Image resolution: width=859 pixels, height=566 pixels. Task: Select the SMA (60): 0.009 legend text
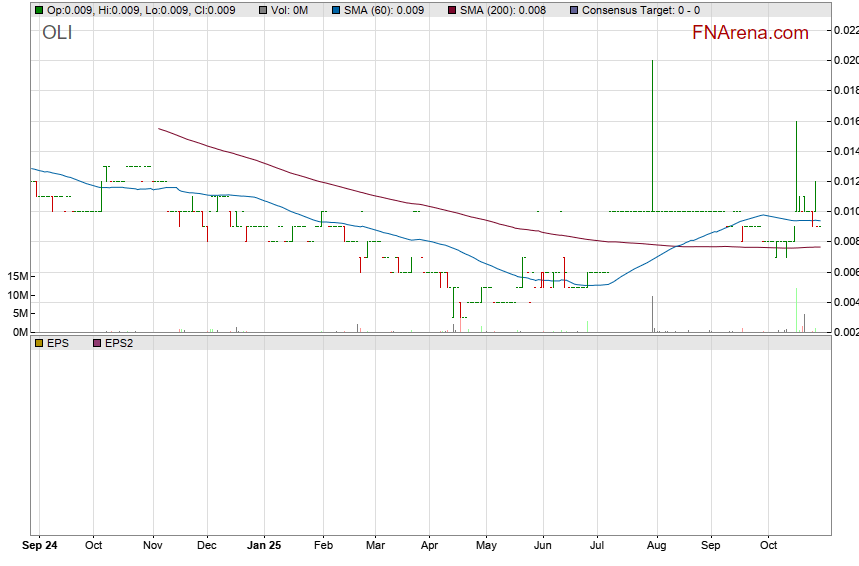coord(384,10)
